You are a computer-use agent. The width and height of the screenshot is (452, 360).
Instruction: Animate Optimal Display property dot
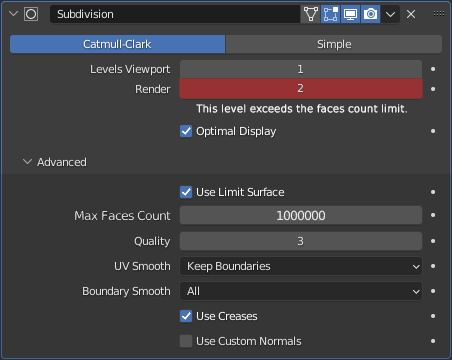tap(433, 131)
